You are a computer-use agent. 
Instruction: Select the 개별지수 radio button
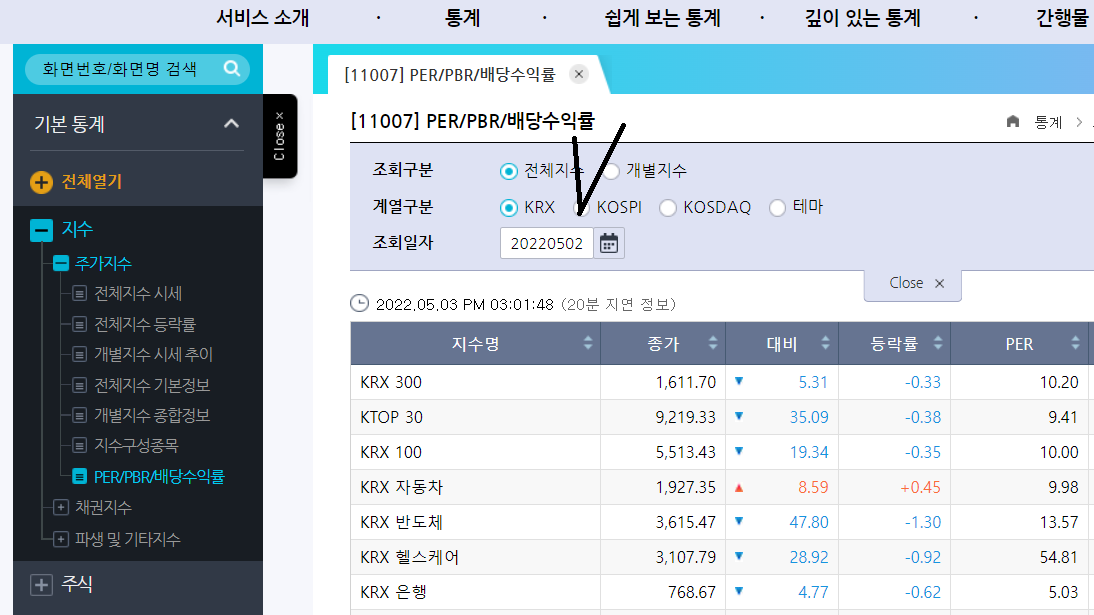click(x=610, y=170)
